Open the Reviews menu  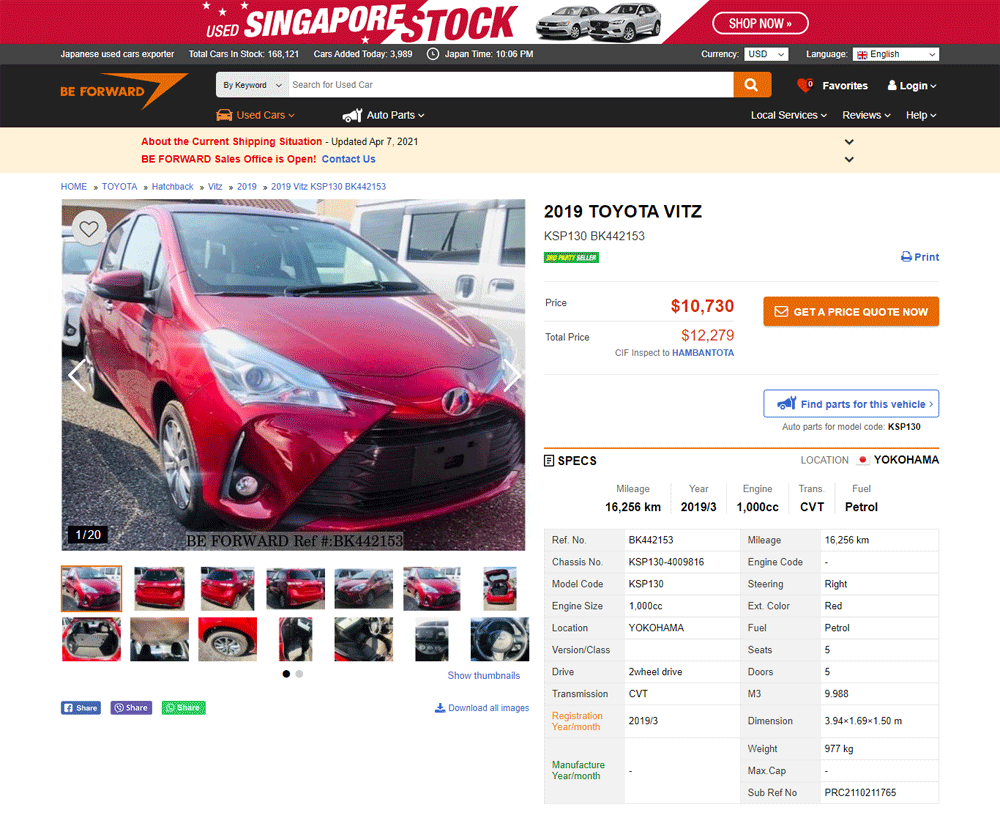click(866, 115)
